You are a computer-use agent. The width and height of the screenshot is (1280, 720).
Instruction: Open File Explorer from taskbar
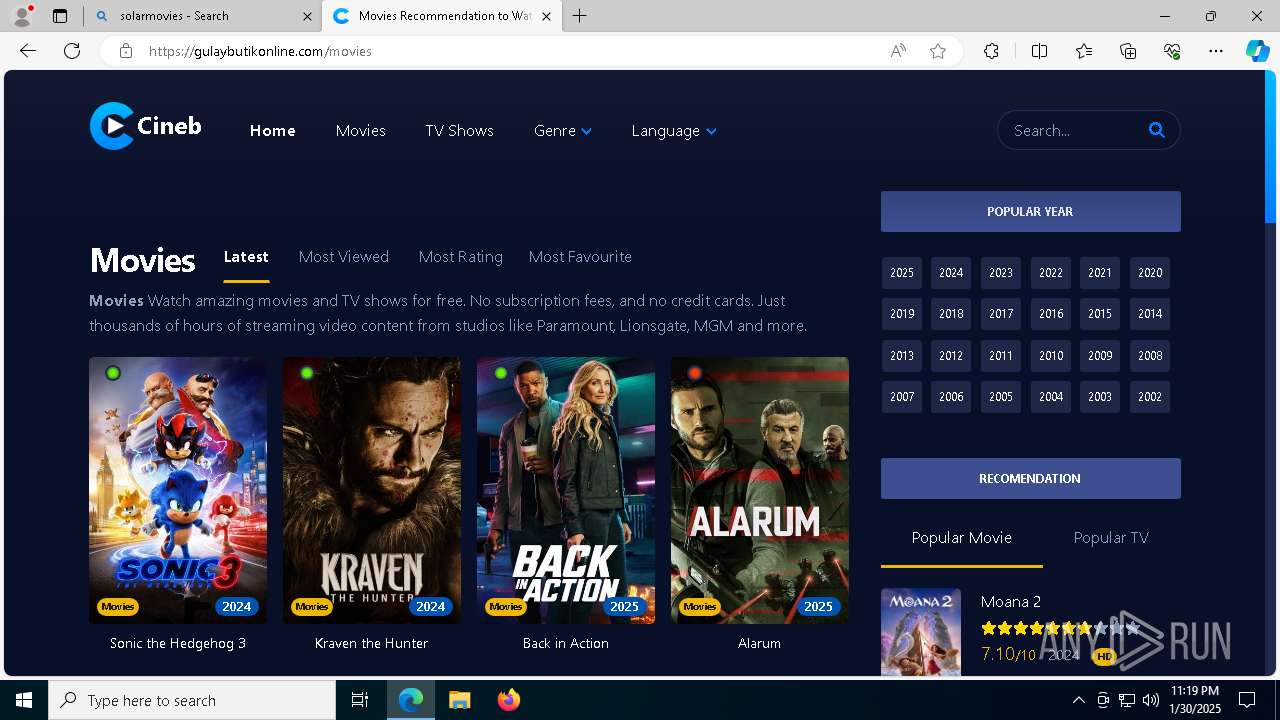pos(459,700)
